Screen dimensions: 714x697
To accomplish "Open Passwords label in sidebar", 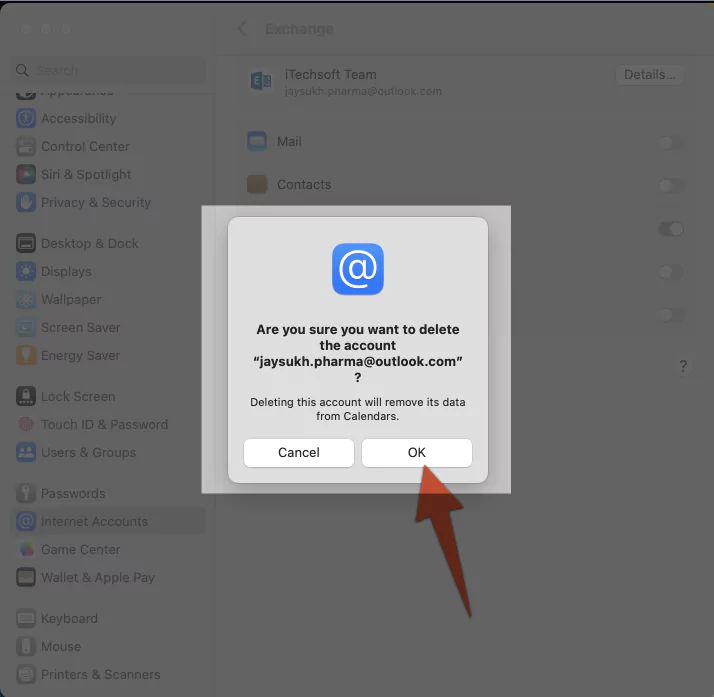I will [73, 493].
